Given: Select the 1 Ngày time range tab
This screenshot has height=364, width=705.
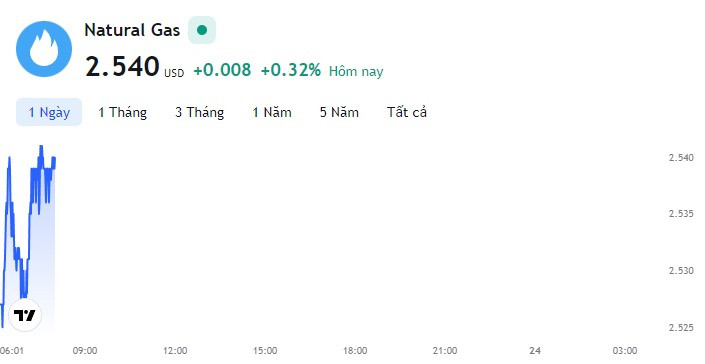Looking at the screenshot, I should click(x=49, y=112).
